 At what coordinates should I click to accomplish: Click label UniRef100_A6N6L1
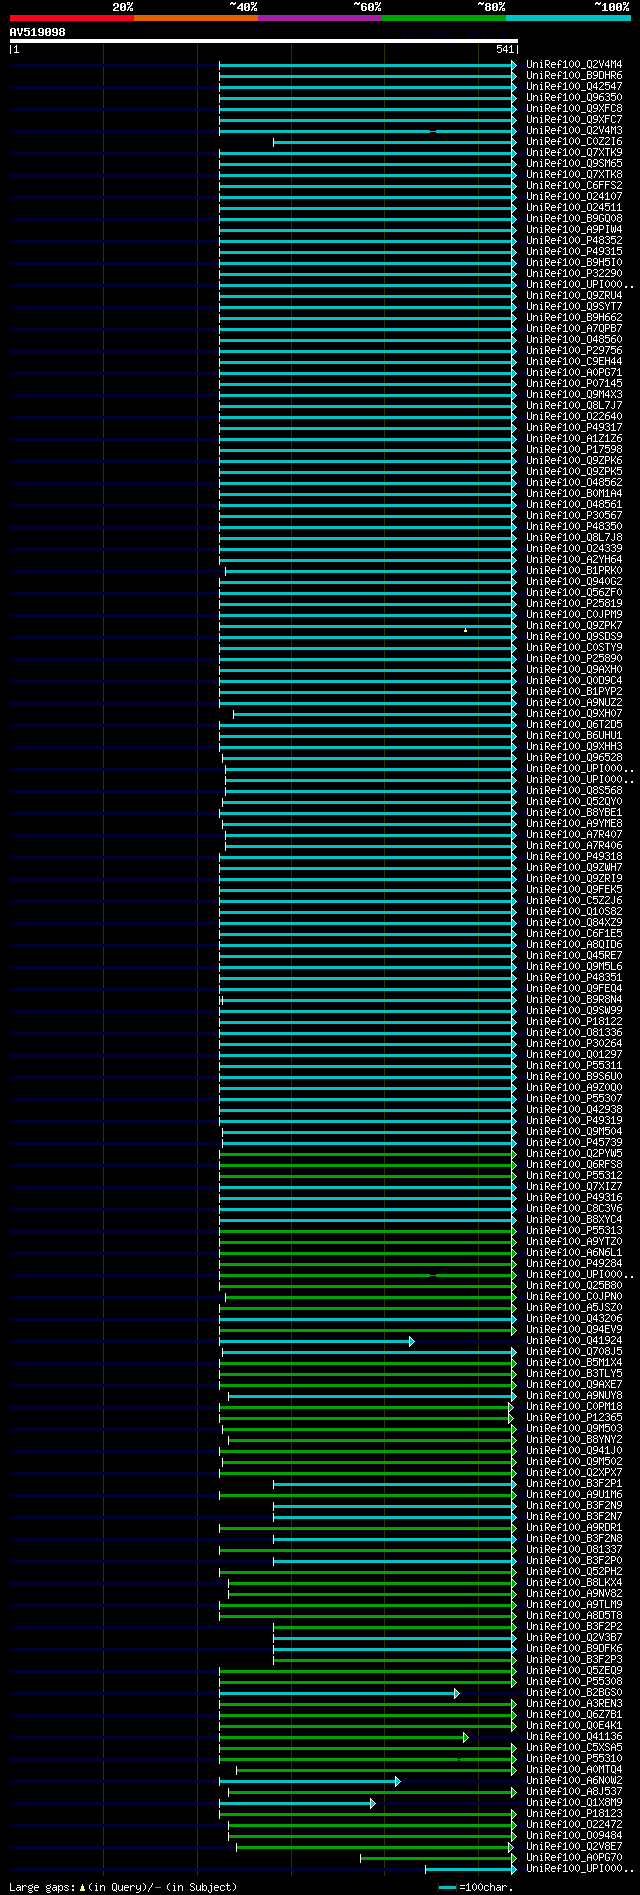click(x=574, y=1252)
